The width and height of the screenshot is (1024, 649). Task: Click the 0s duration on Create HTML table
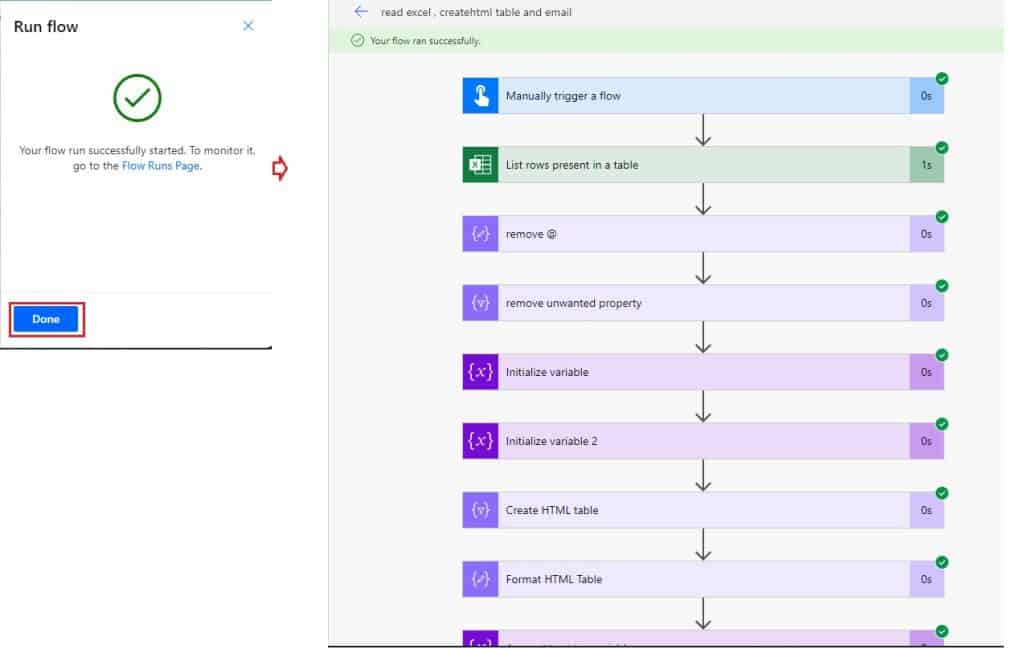click(x=926, y=510)
